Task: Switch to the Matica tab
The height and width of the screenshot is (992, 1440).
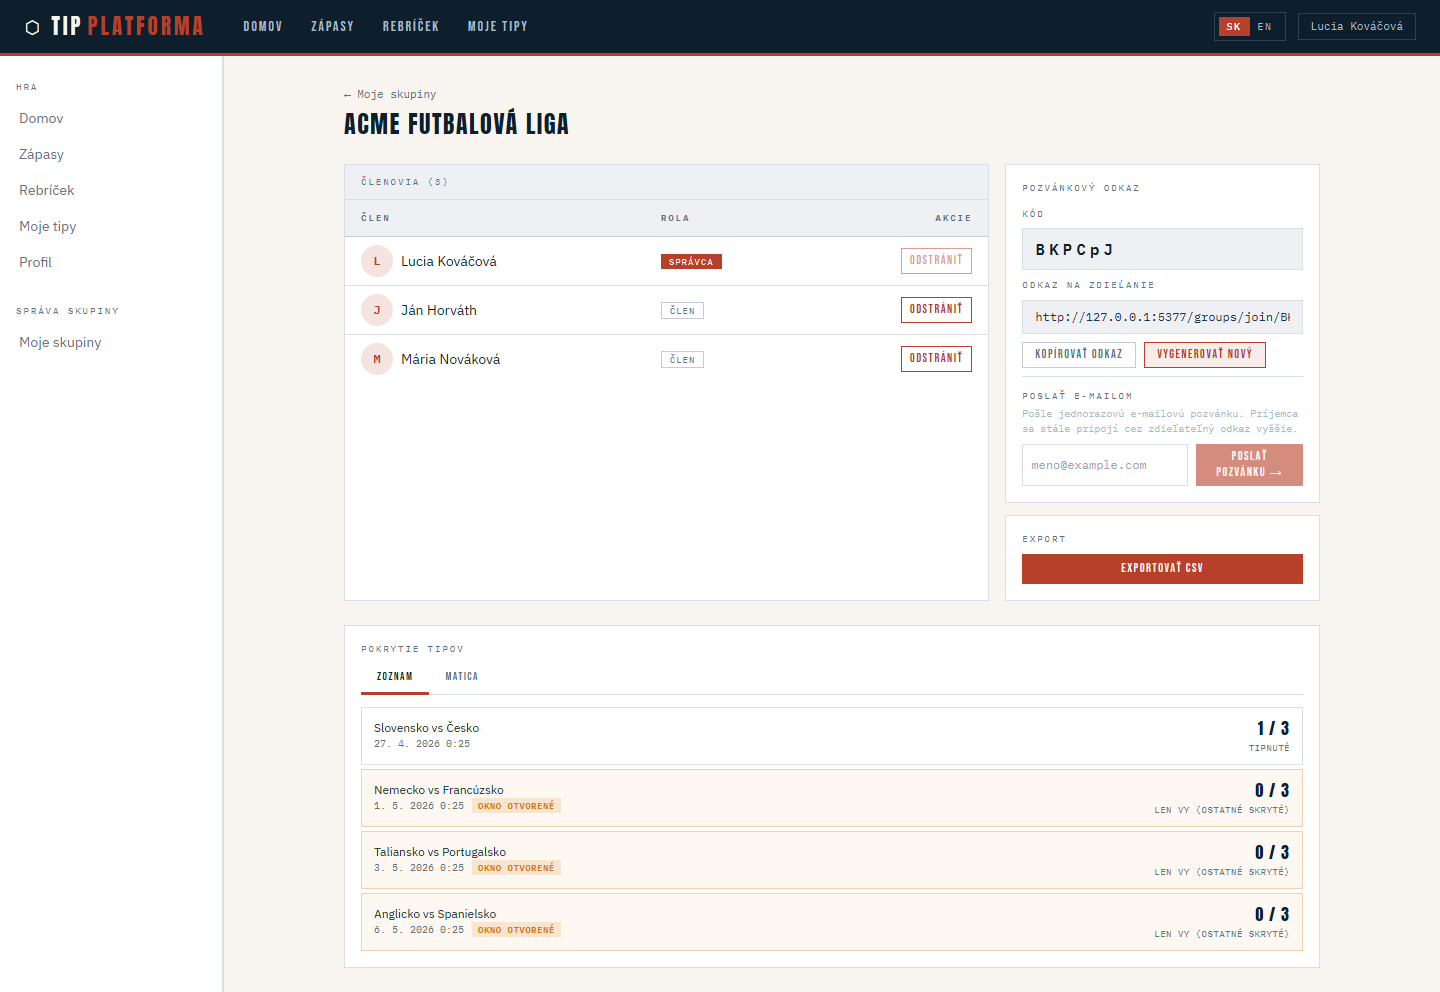Action: [461, 677]
